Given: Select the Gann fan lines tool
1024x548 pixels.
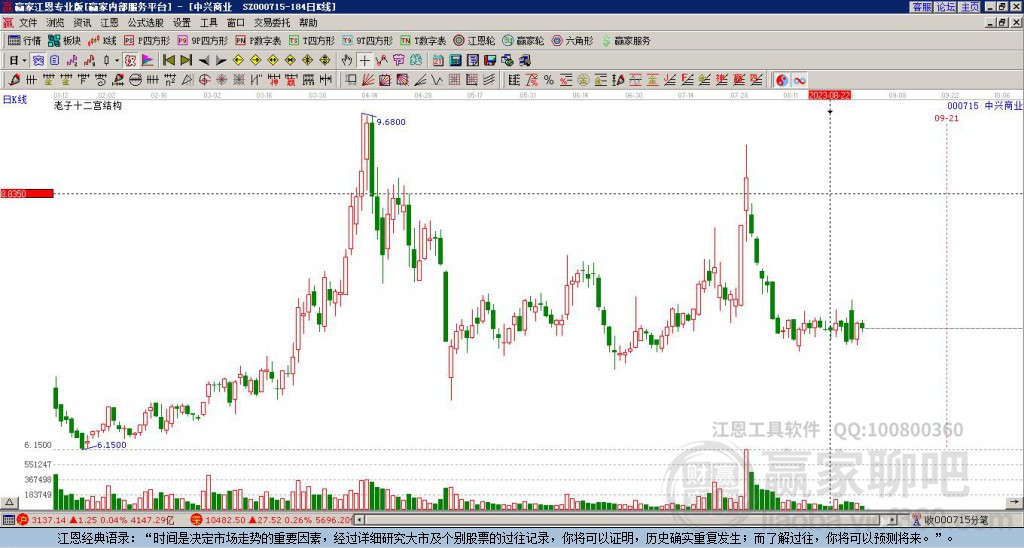Looking at the screenshot, I should point(368,80).
